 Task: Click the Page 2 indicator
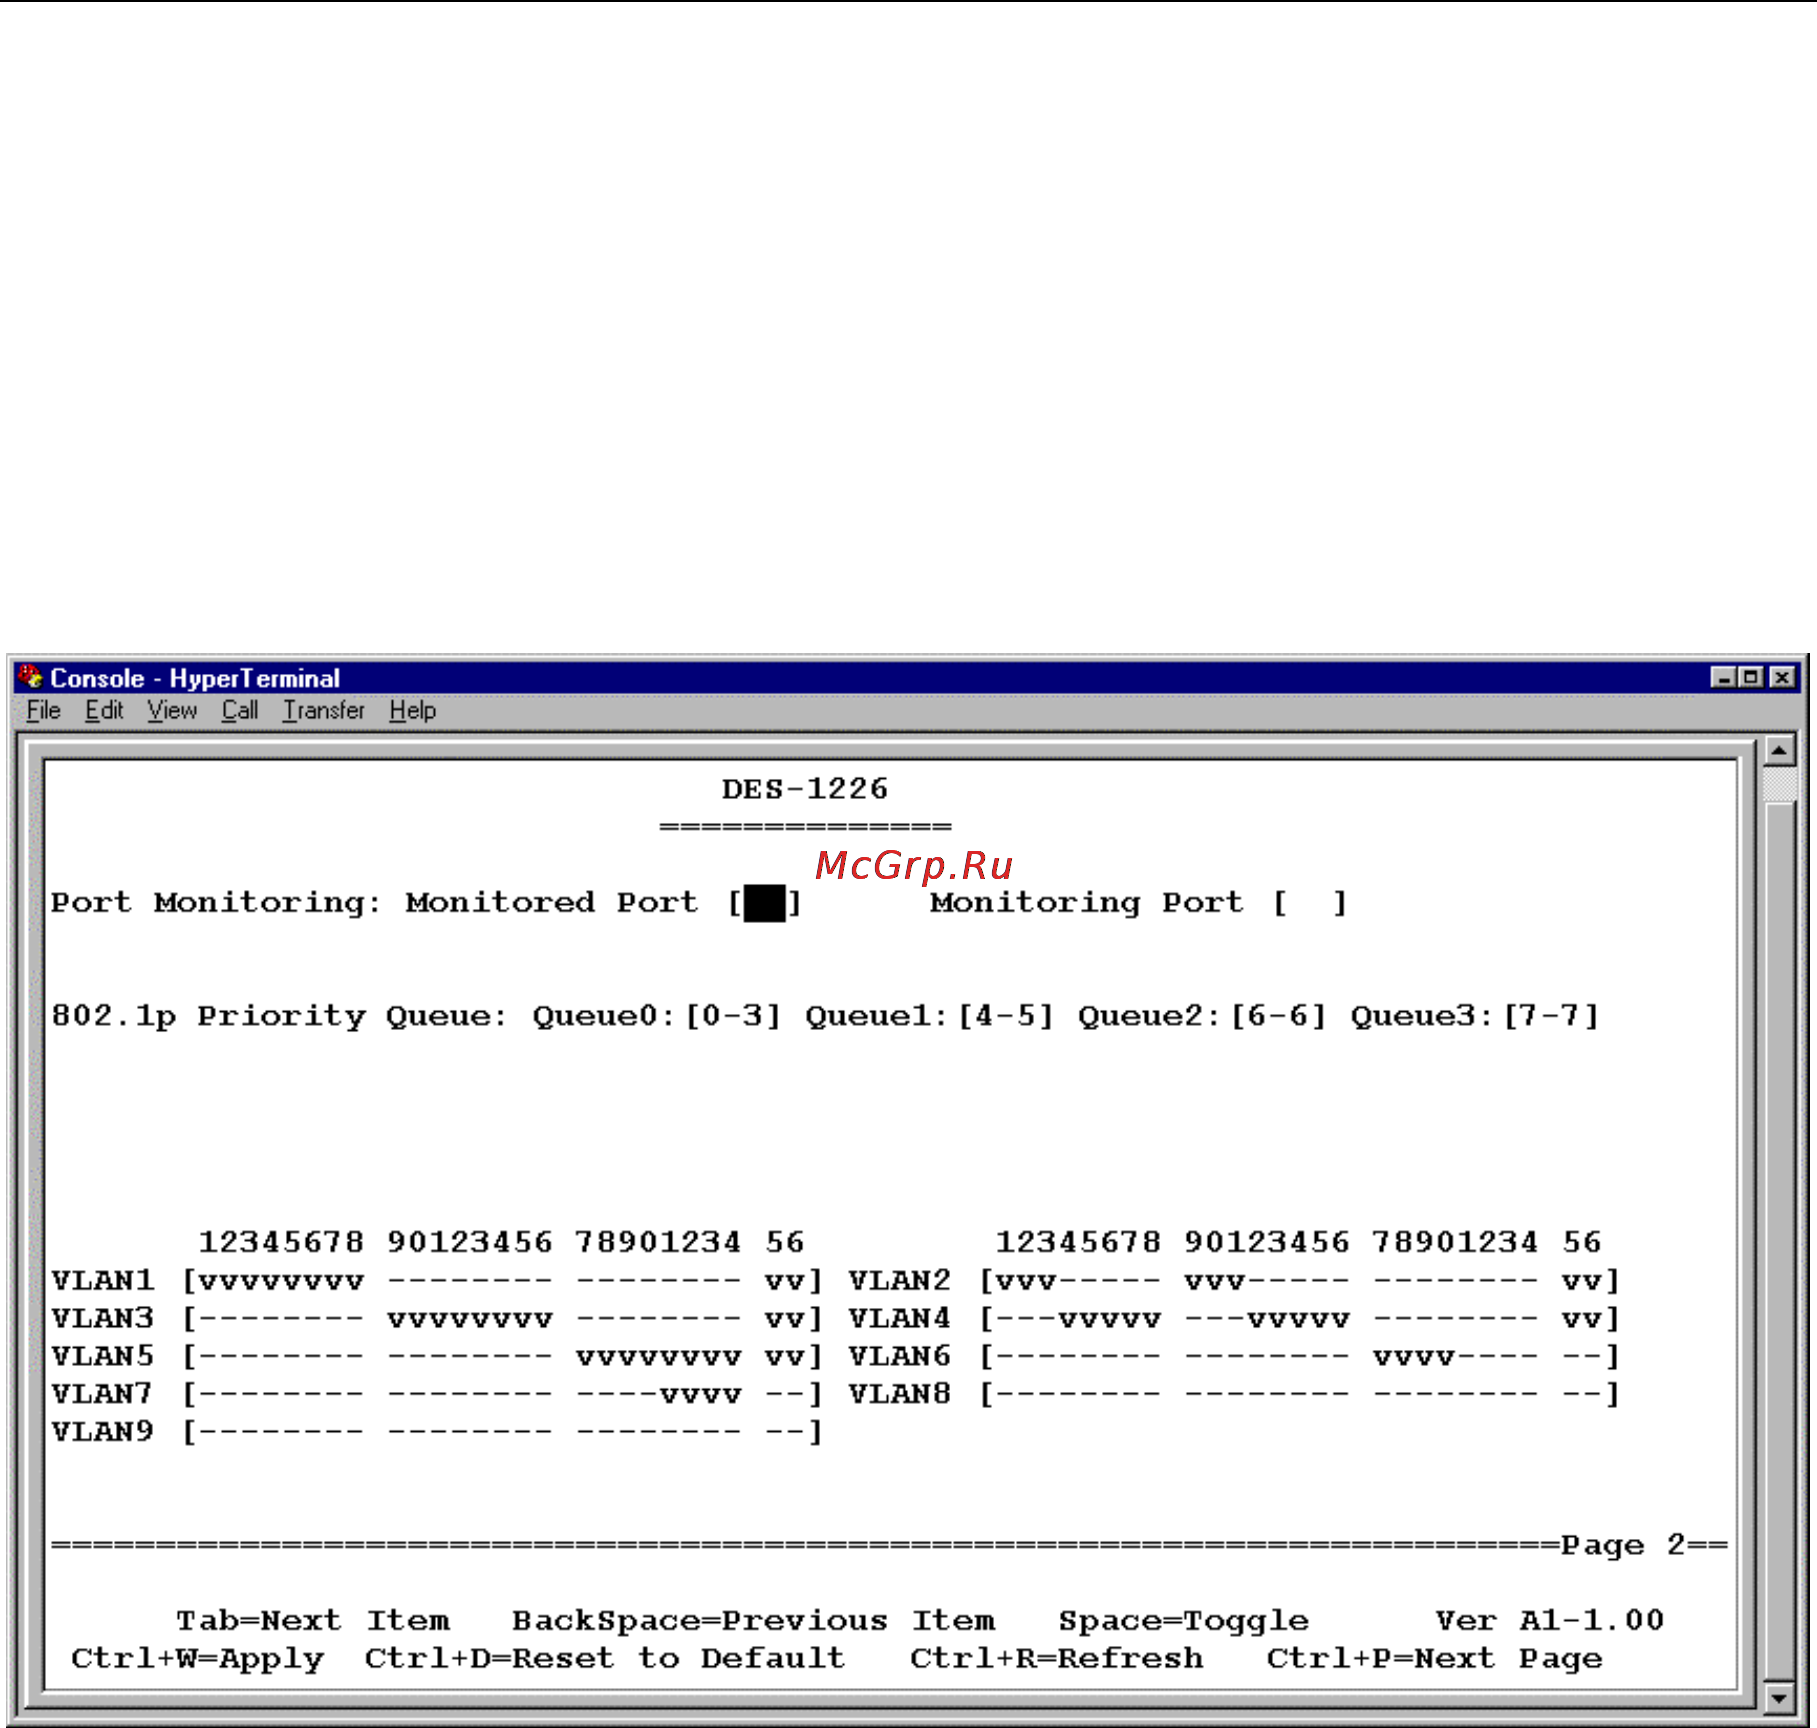point(1624,1545)
